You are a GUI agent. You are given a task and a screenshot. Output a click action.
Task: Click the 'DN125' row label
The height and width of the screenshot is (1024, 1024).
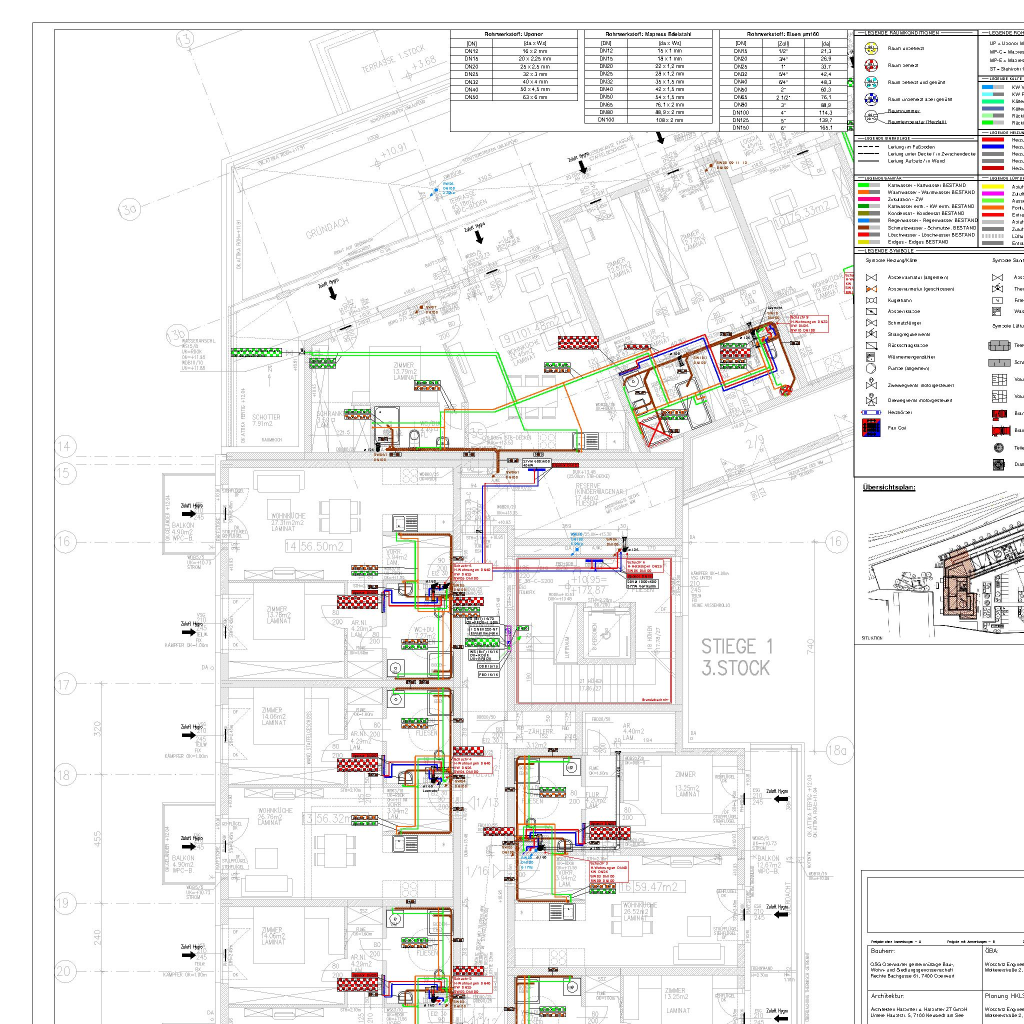[x=741, y=120]
